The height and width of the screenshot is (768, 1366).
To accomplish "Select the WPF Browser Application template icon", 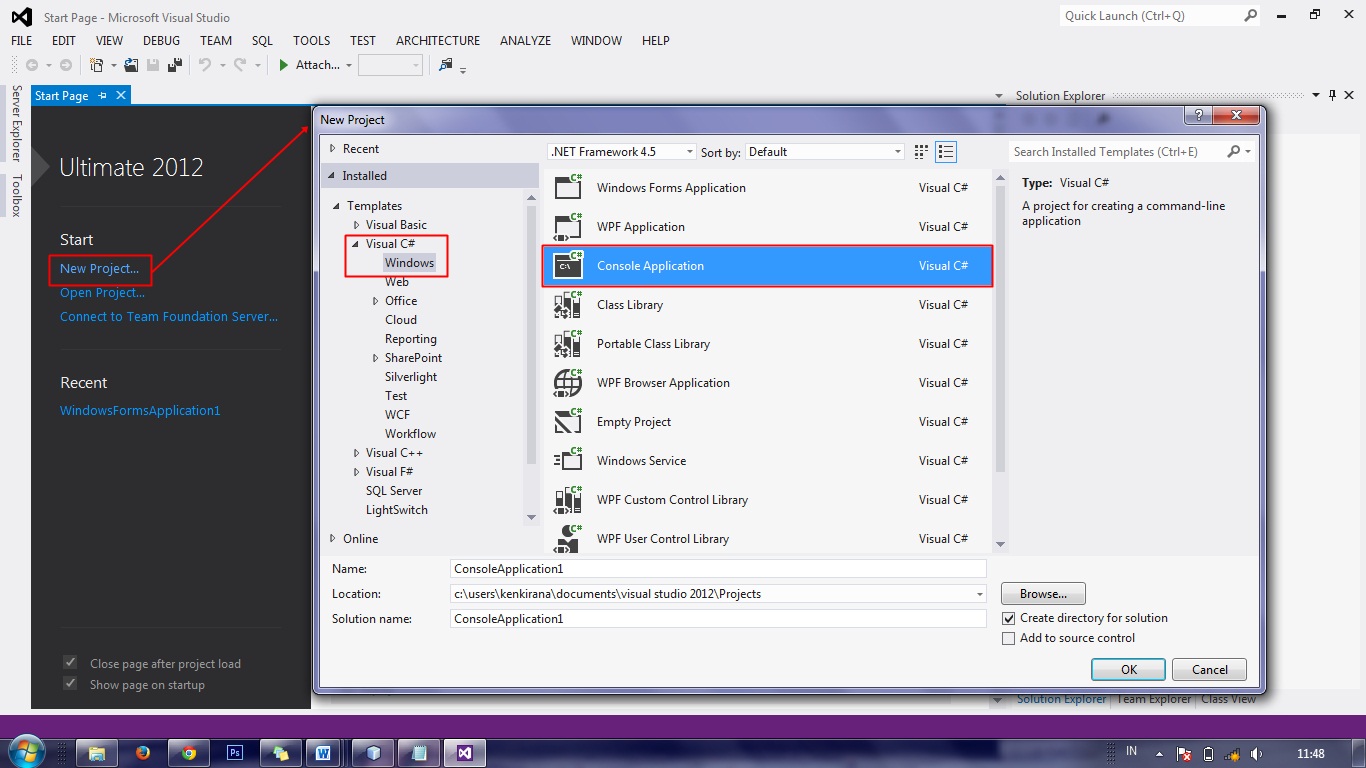I will (568, 382).
